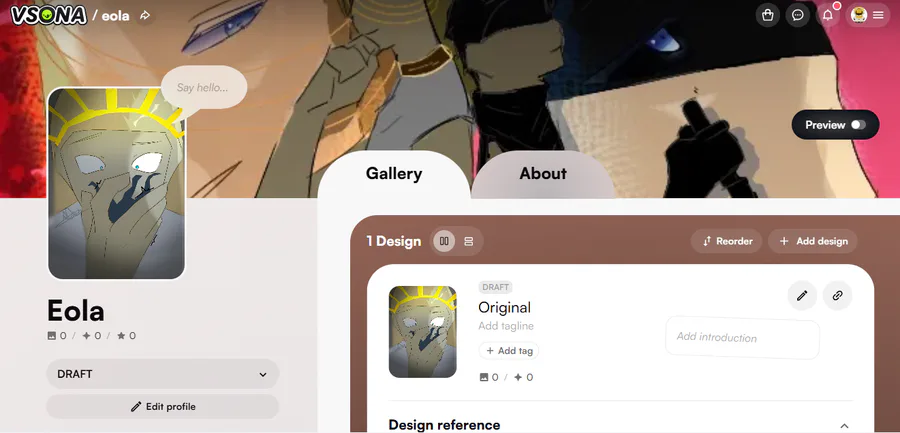Open the shopping bag icon
The image size is (900, 433).
point(767,16)
